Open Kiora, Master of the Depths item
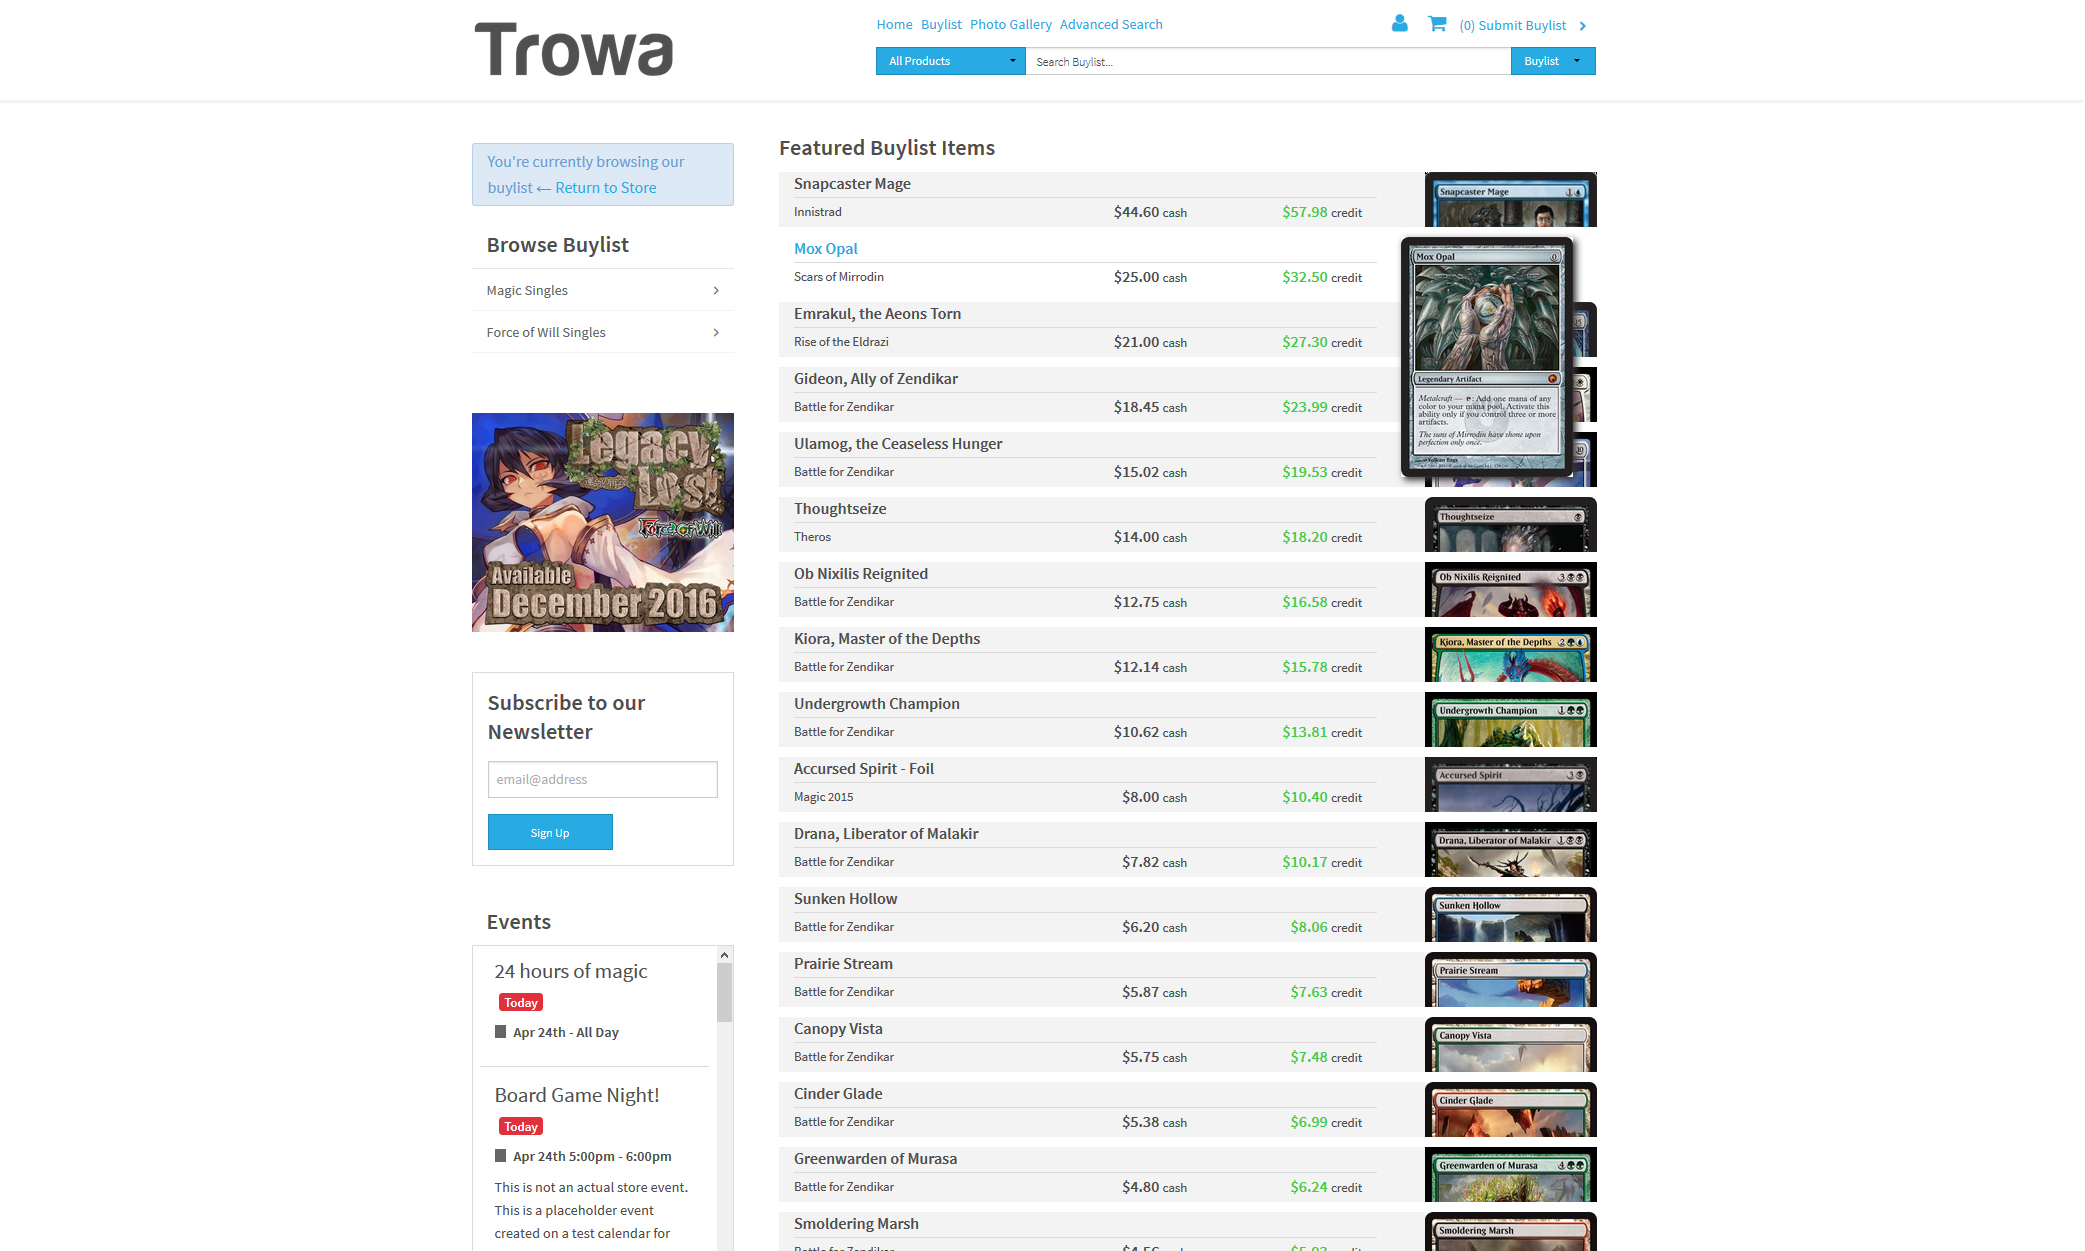This screenshot has height=1251, width=2085. (x=887, y=639)
